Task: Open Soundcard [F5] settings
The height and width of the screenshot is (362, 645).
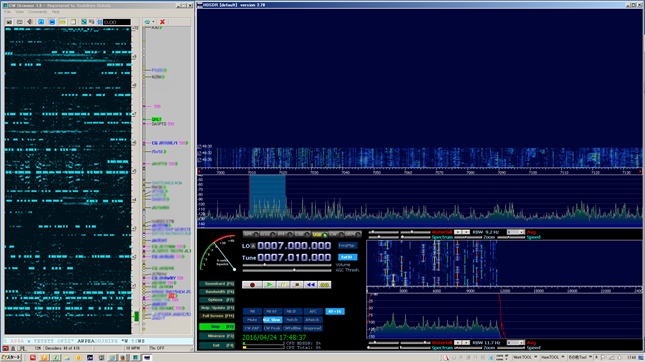Action: point(217,284)
